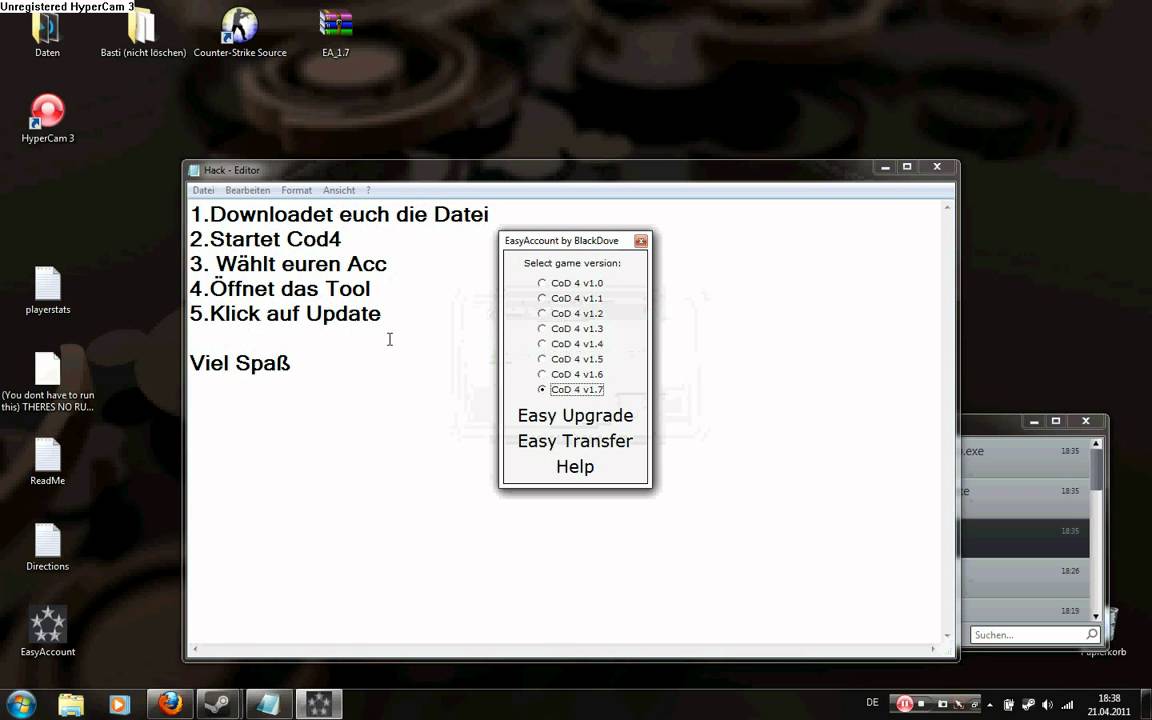Open the Datei menu in Editor

pyautogui.click(x=204, y=190)
